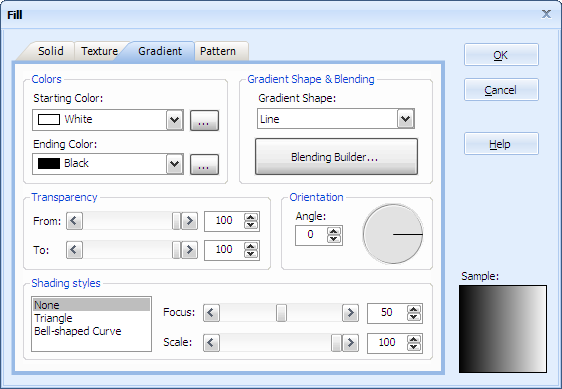Open the Starting Color dropdown
562x389 pixels.
pos(175,120)
